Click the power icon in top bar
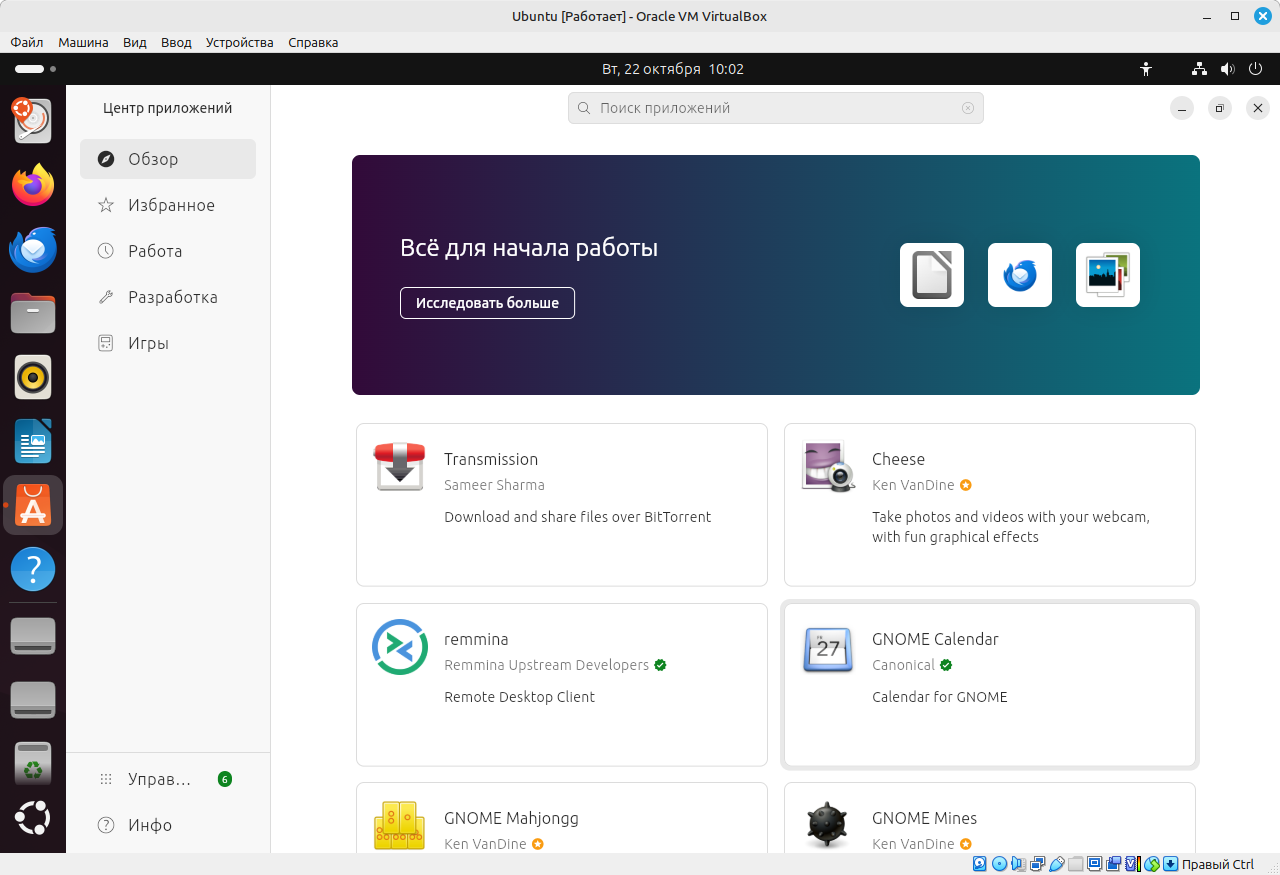1280x875 pixels. 1256,69
